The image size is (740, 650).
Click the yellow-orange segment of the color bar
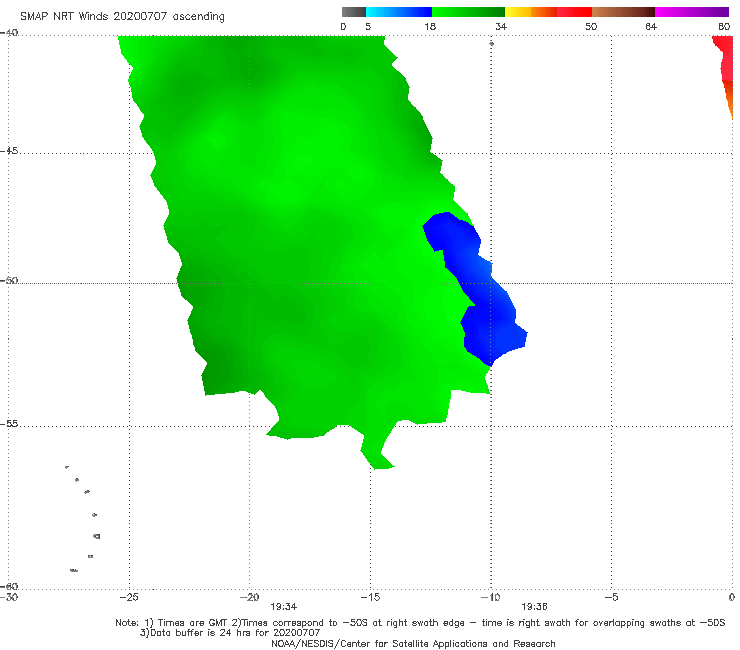click(531, 12)
